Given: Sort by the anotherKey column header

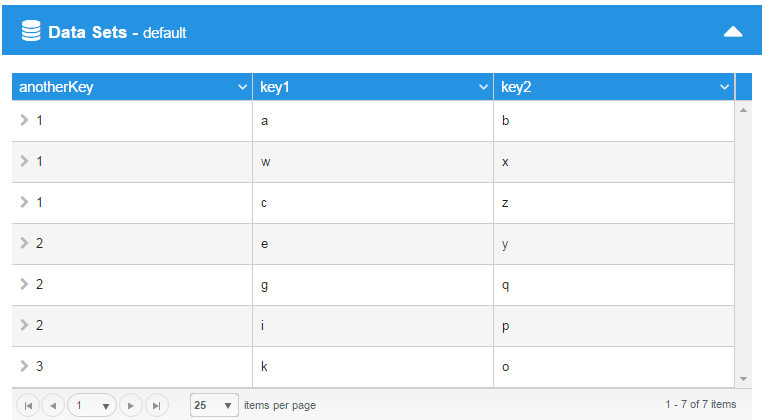Looking at the screenshot, I should tap(56, 87).
